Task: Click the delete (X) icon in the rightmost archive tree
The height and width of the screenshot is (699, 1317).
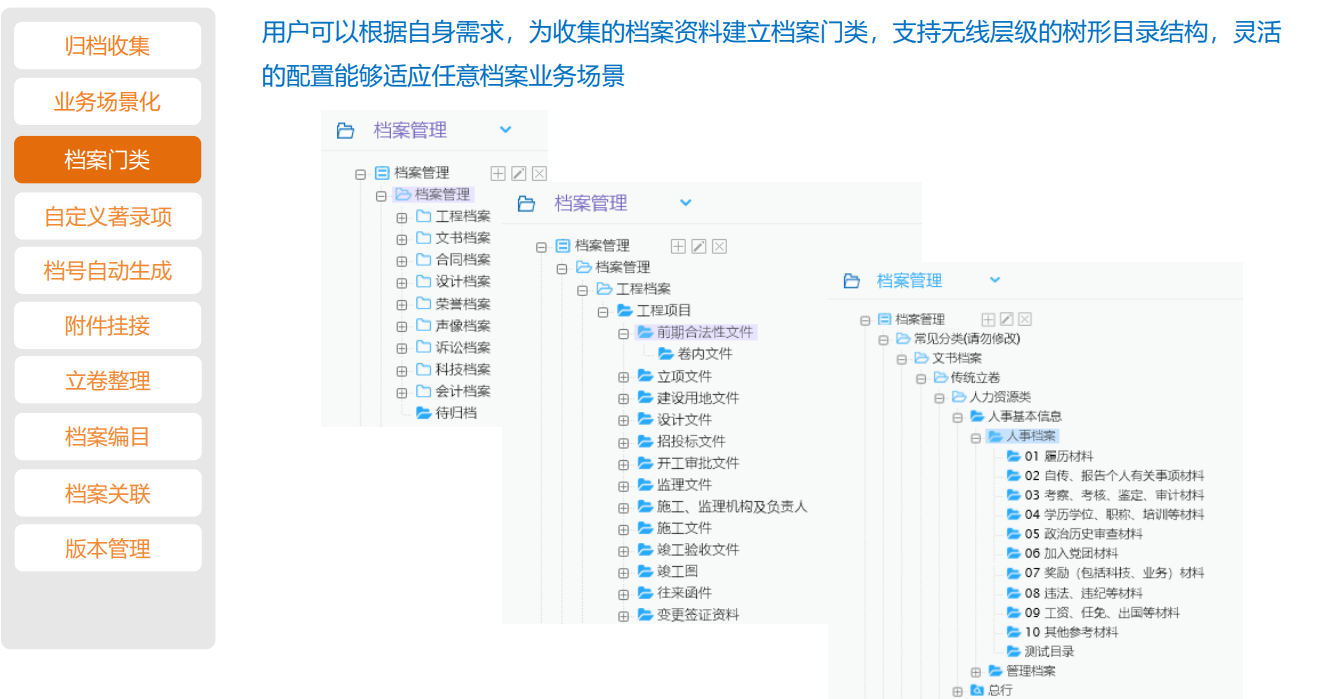Action: click(x=1024, y=319)
